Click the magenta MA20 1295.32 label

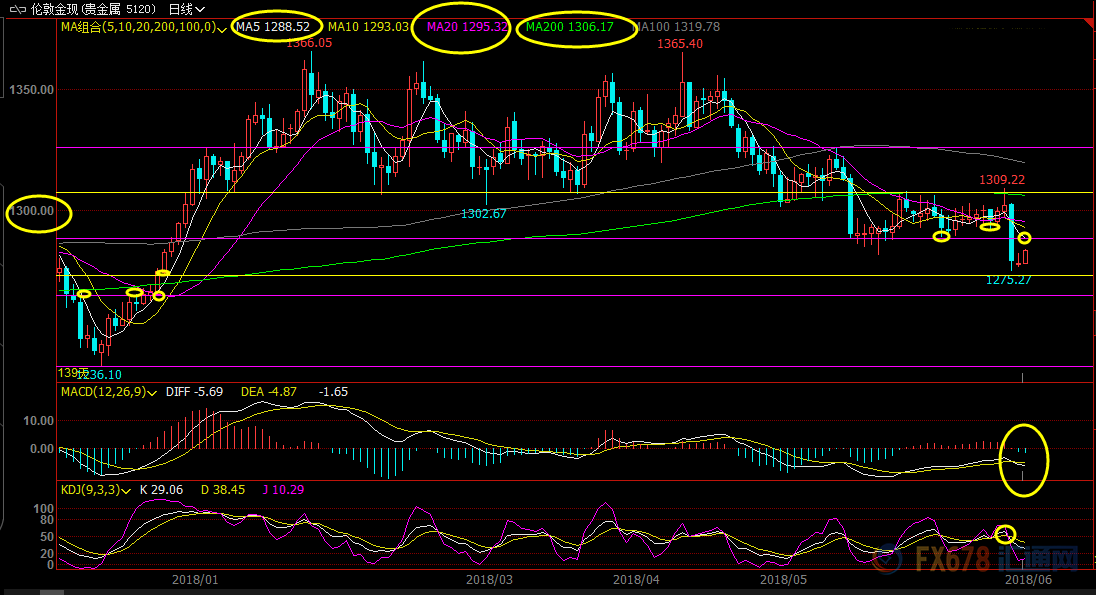pyautogui.click(x=468, y=27)
